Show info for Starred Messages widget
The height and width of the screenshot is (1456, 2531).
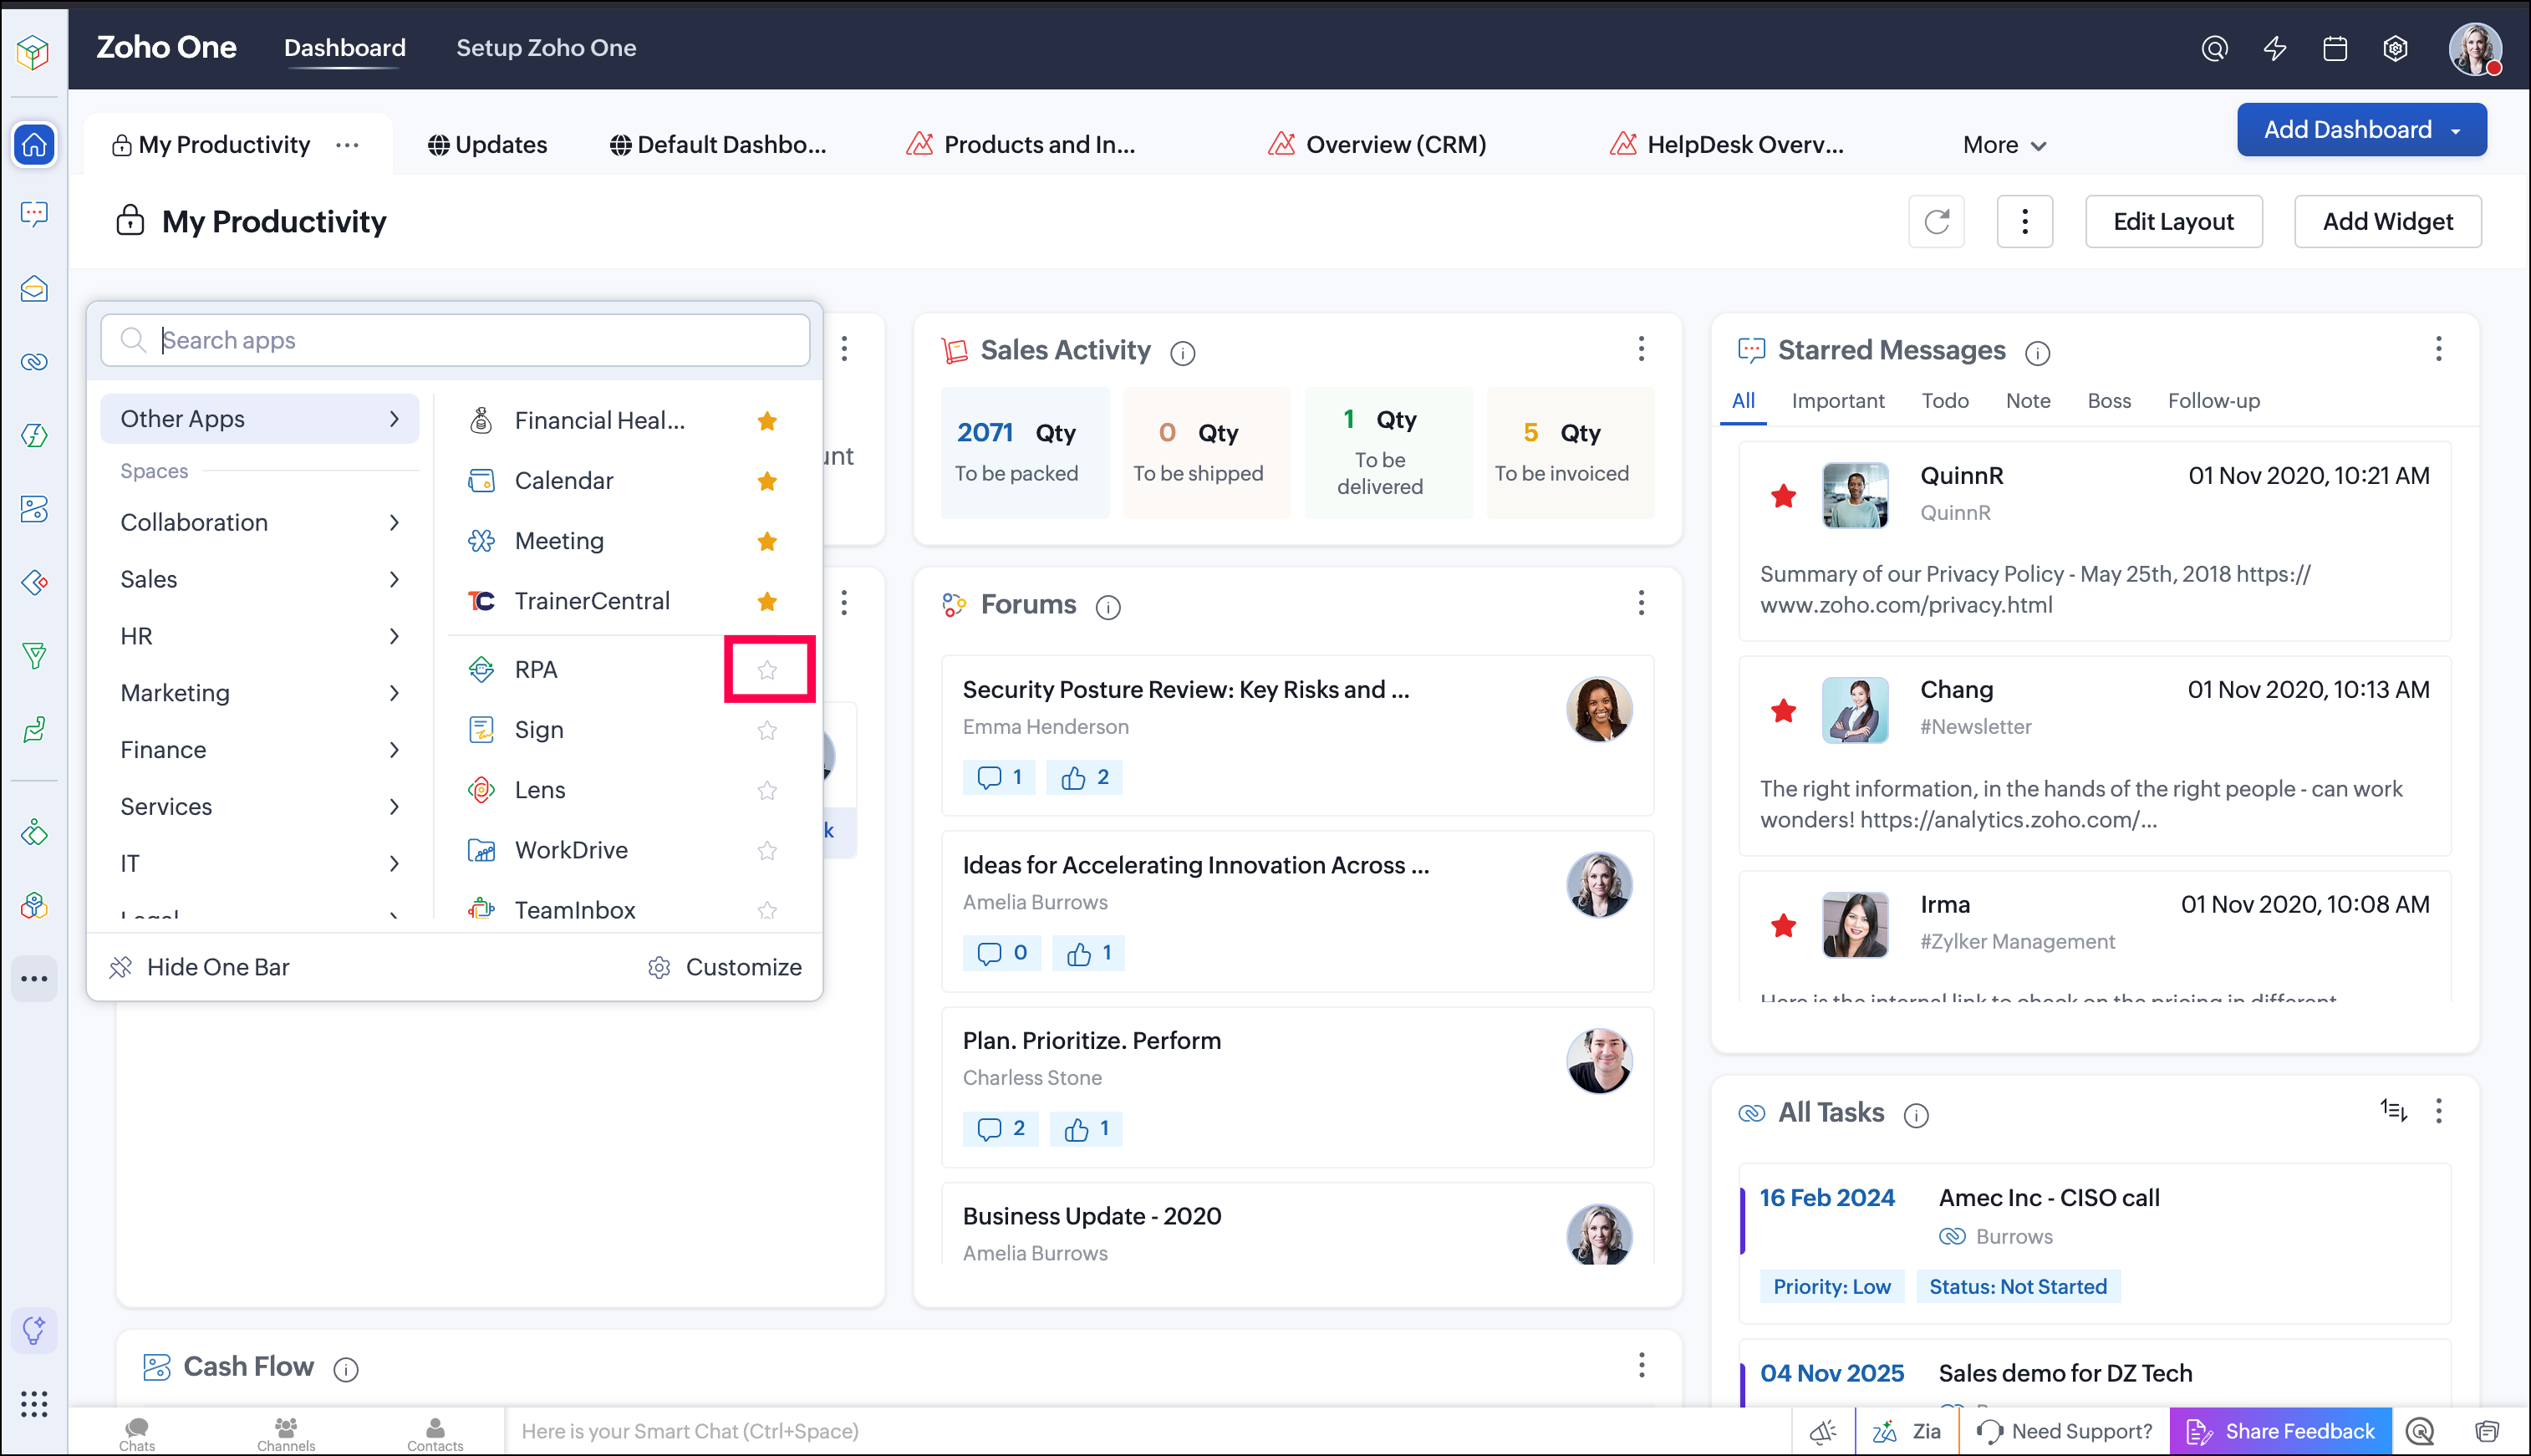pyautogui.click(x=2037, y=353)
